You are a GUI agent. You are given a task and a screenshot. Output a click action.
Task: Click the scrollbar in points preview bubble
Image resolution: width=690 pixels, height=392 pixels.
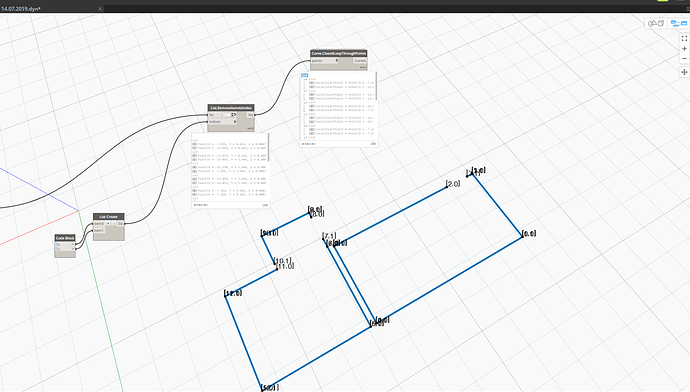coord(268,147)
